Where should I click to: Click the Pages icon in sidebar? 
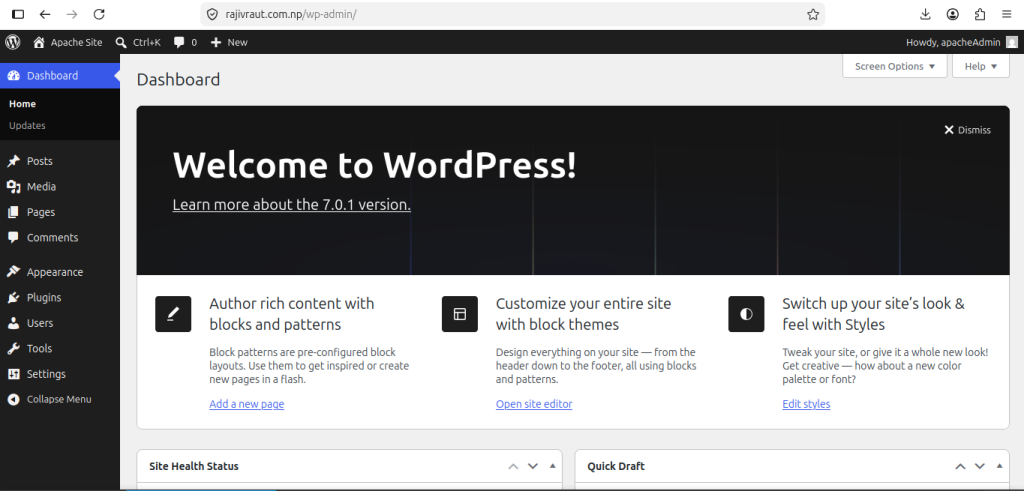point(14,212)
